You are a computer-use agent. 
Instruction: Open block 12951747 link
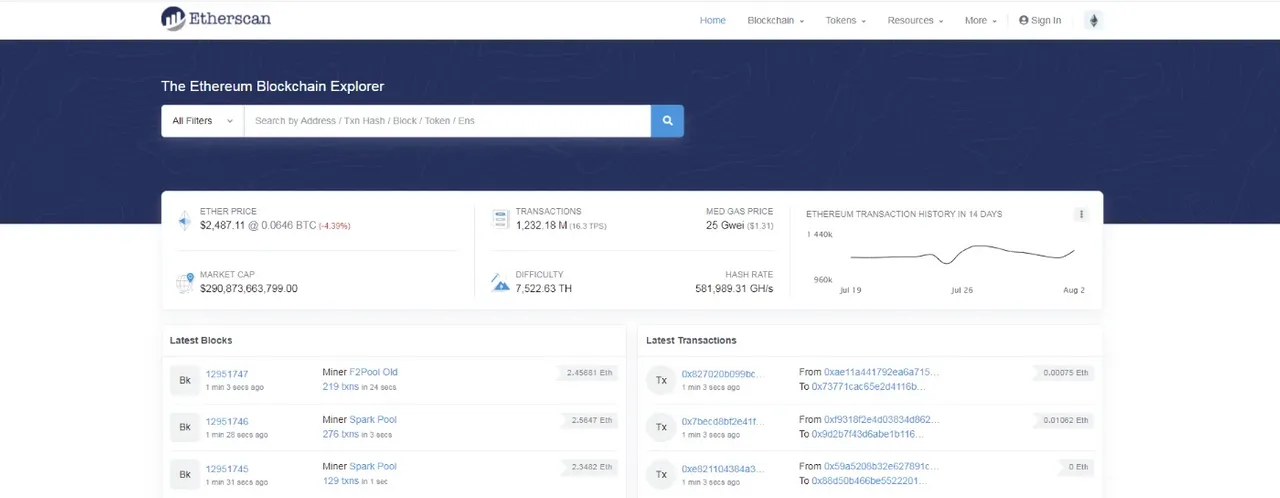(x=227, y=374)
